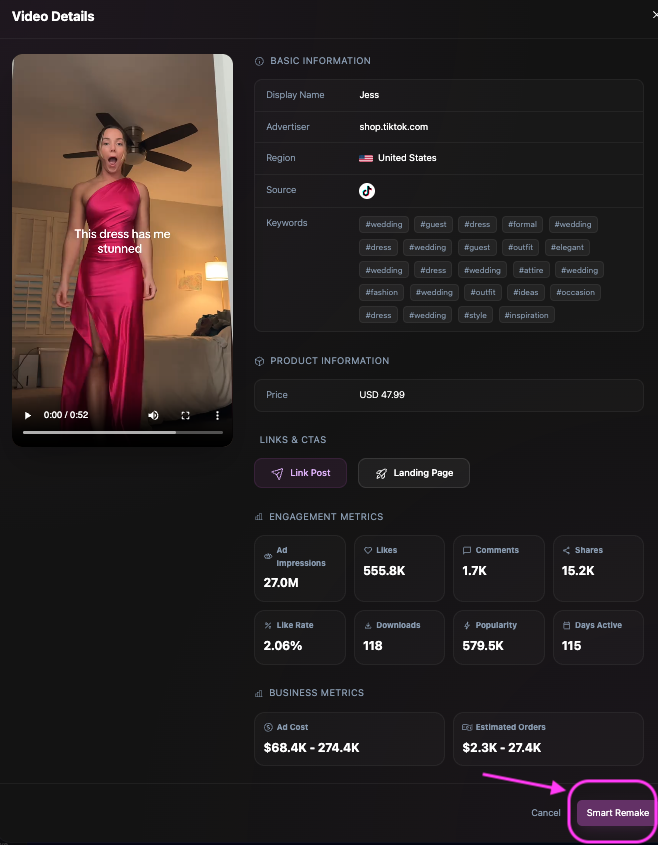Click the TikTok source icon
658x845 pixels.
(367, 190)
